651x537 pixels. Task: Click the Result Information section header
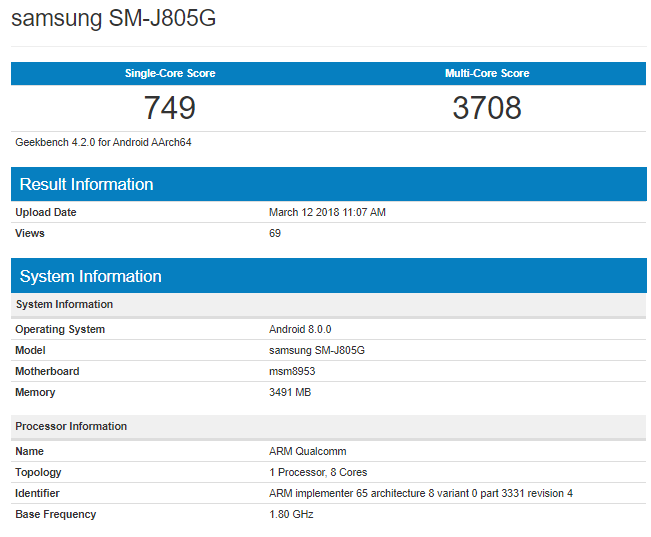[x=86, y=184]
